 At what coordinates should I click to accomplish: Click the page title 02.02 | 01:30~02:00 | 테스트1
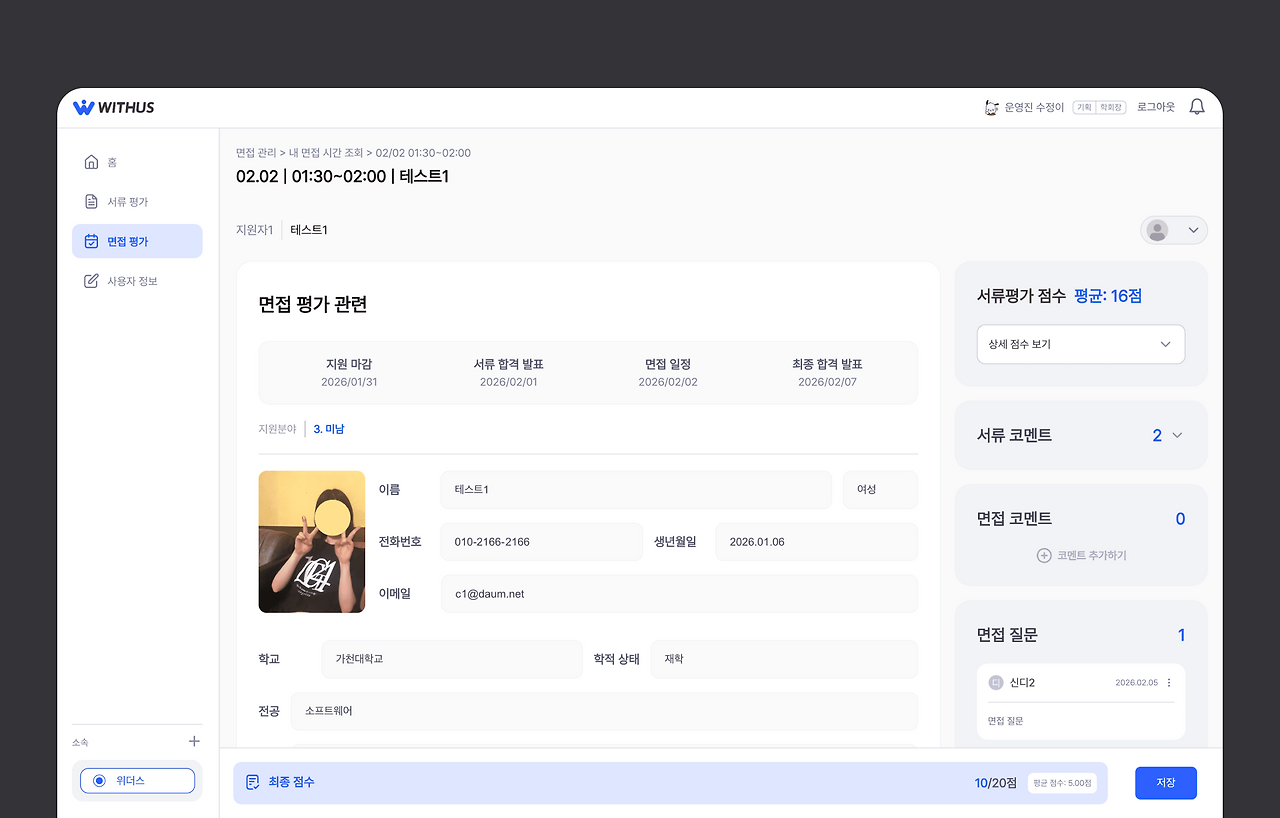(x=342, y=177)
